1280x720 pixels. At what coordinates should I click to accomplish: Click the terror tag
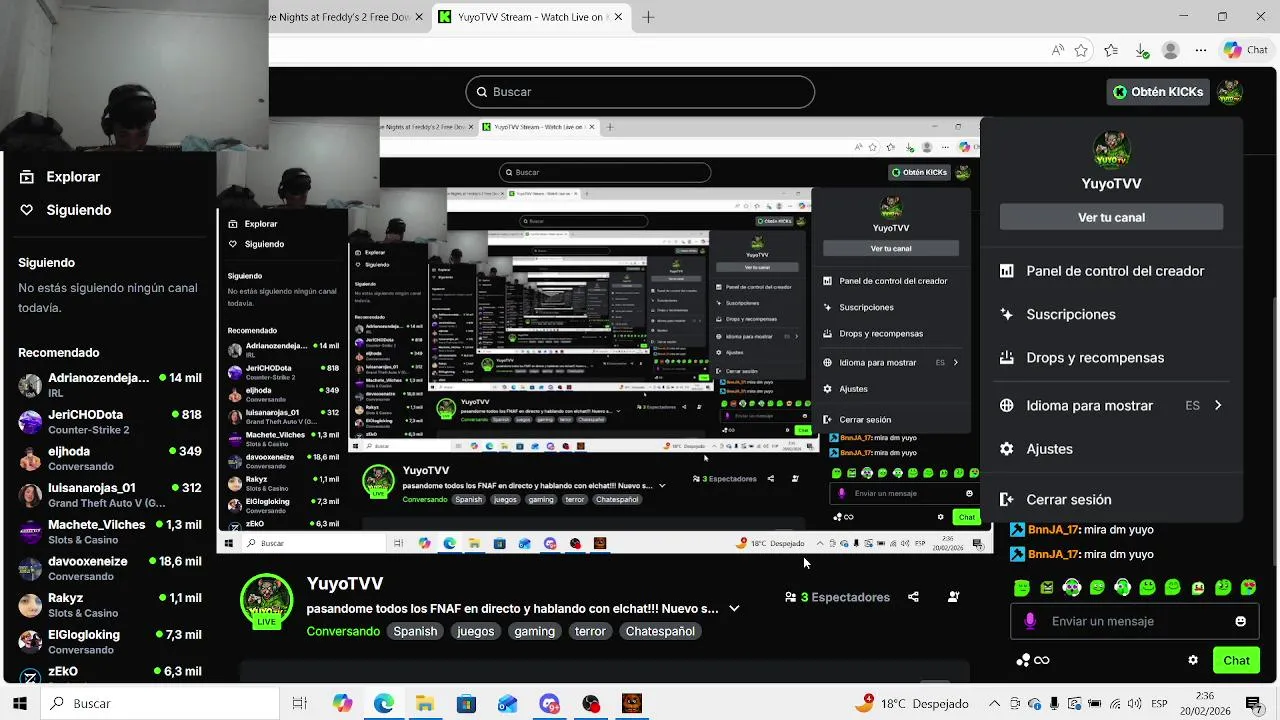point(590,631)
